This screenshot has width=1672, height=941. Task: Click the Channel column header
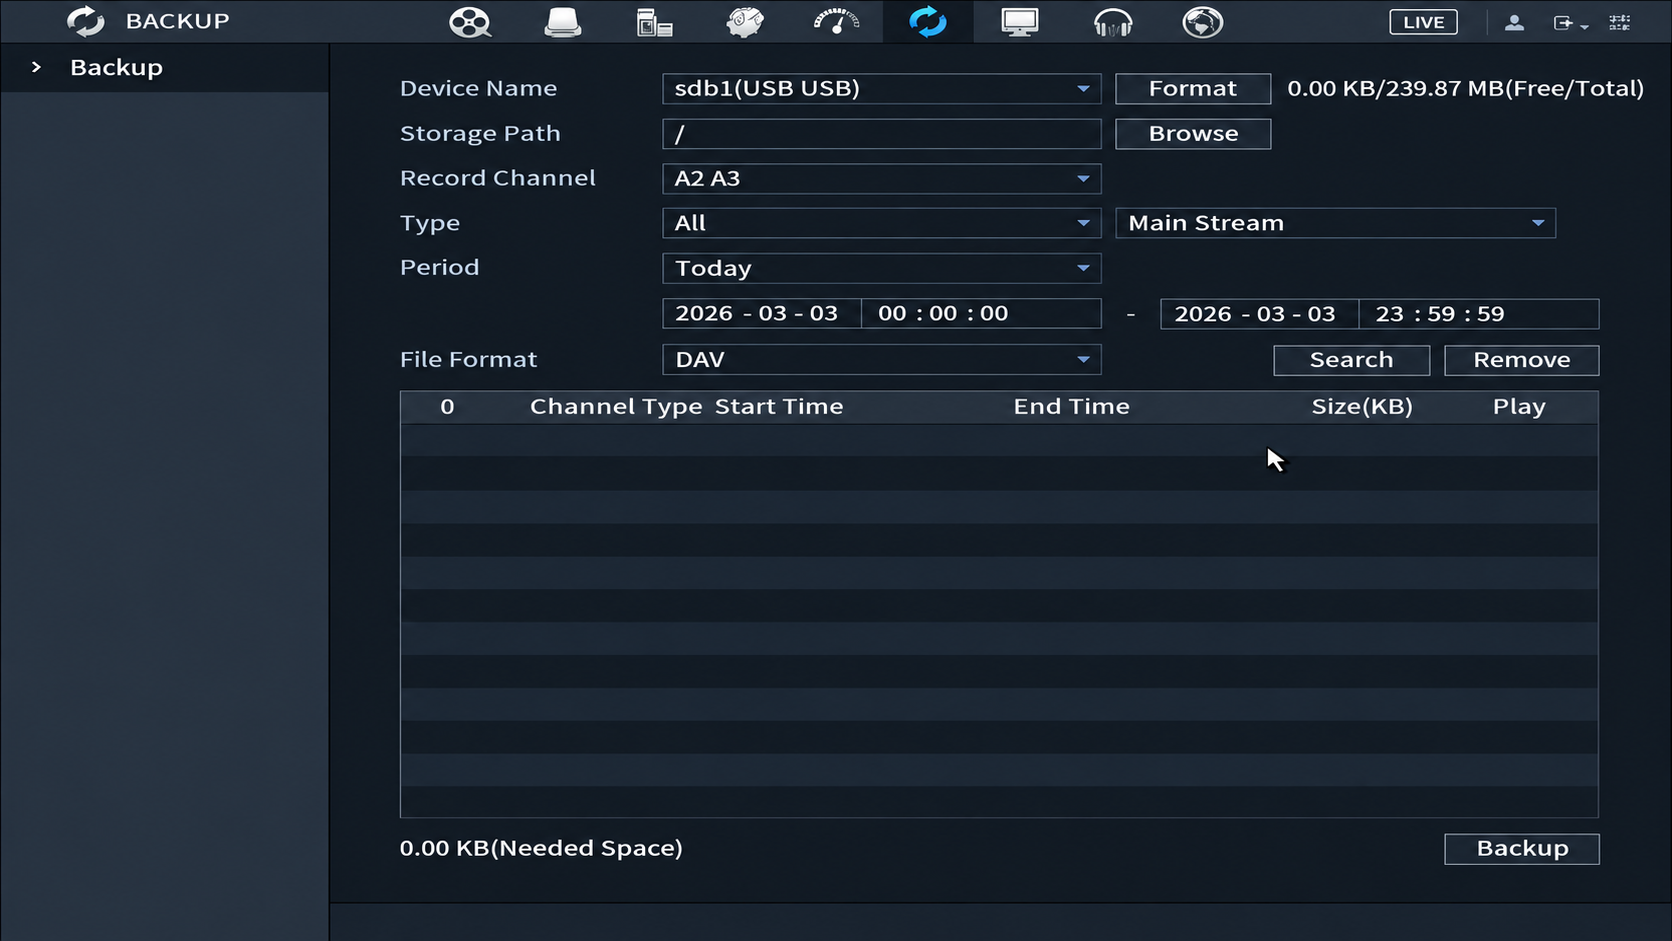pyautogui.click(x=581, y=406)
